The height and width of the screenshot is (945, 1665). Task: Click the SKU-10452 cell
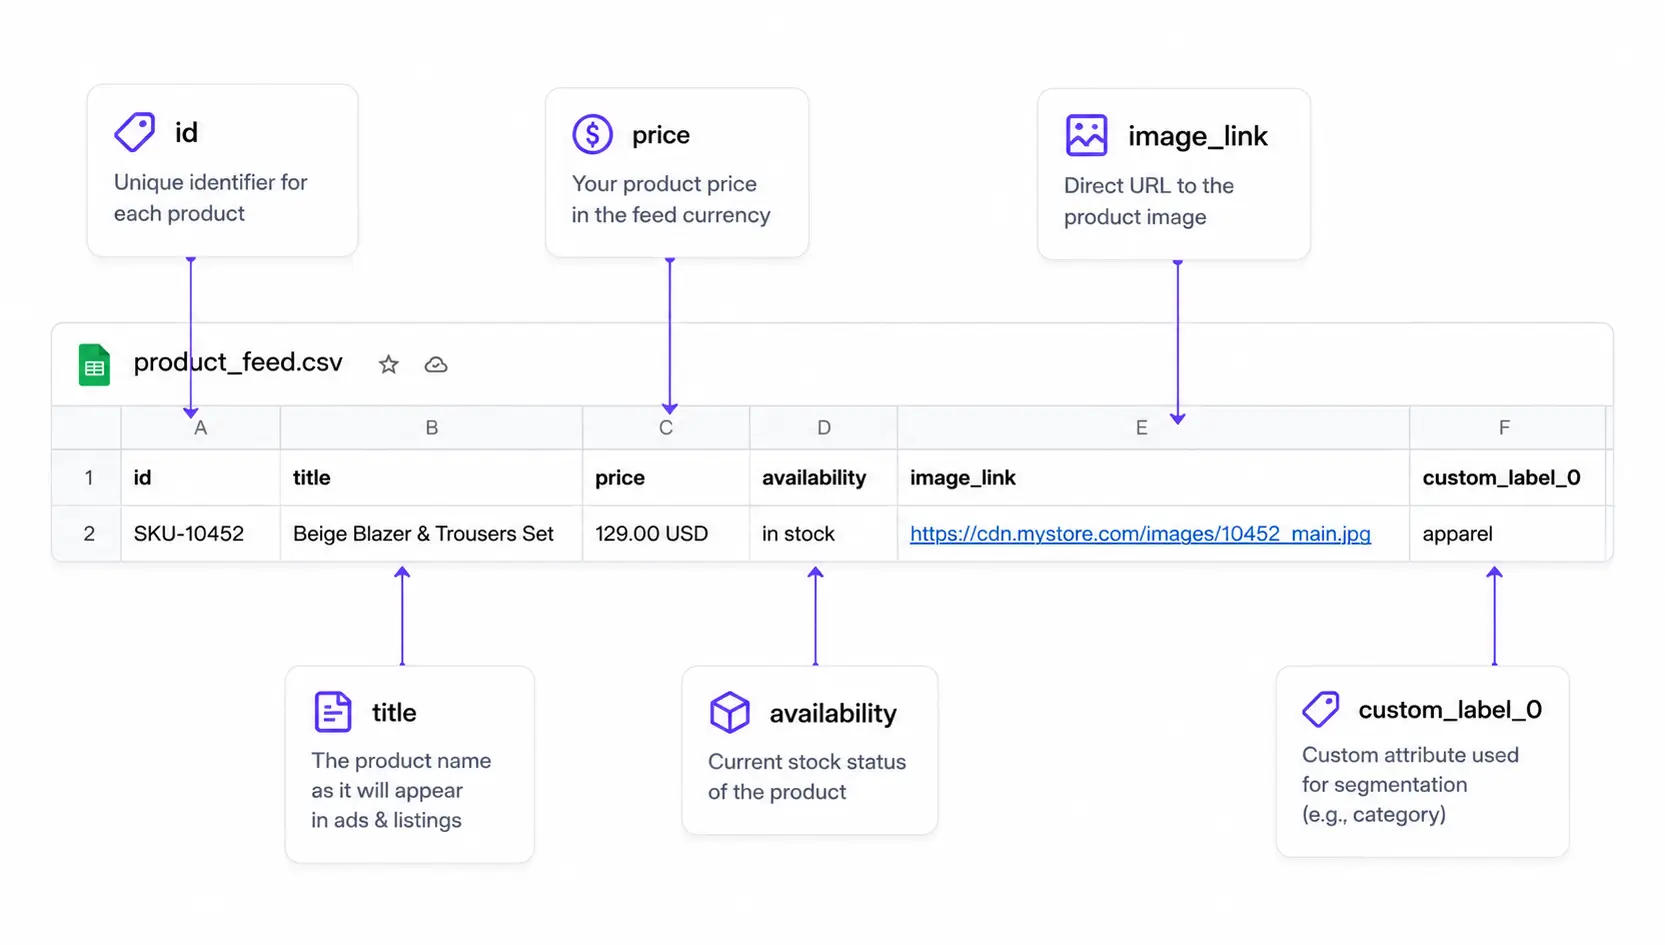point(200,534)
